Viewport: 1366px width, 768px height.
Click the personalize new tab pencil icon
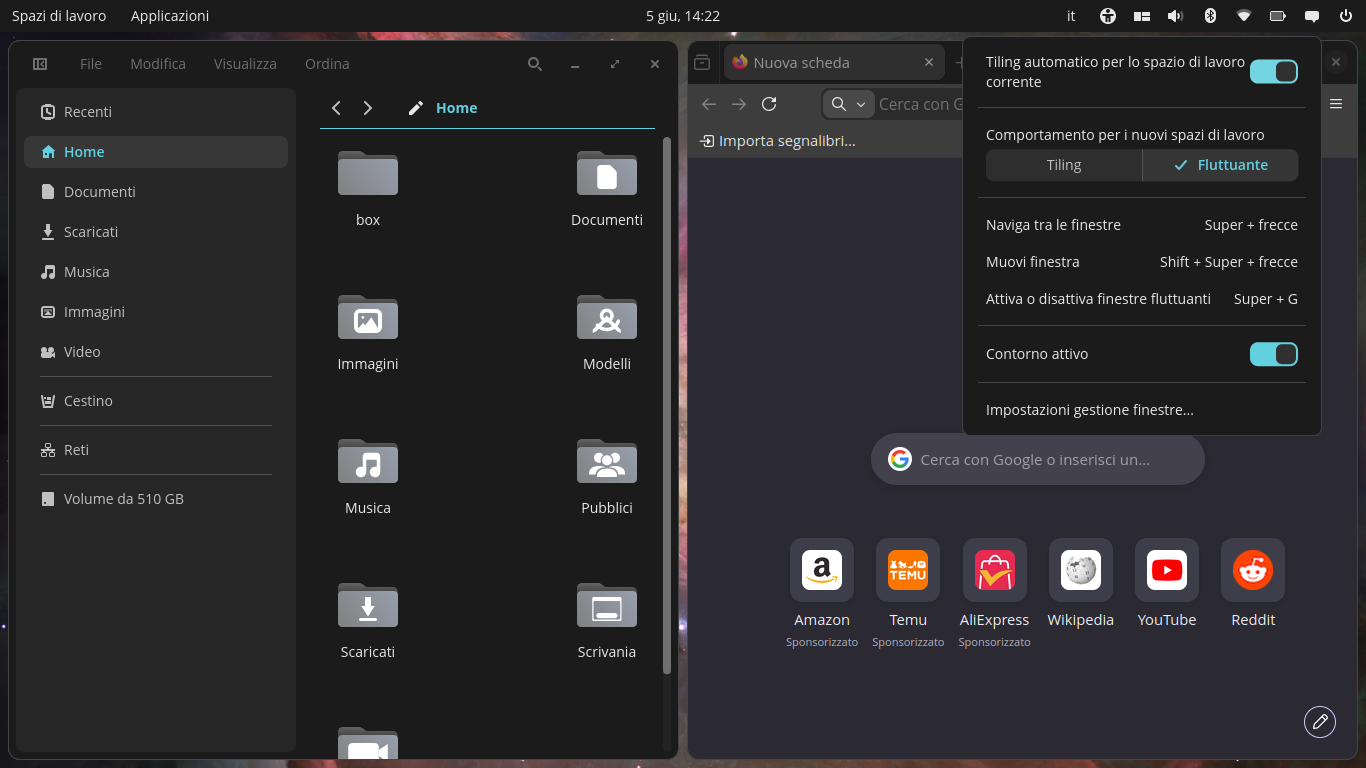click(x=1320, y=721)
